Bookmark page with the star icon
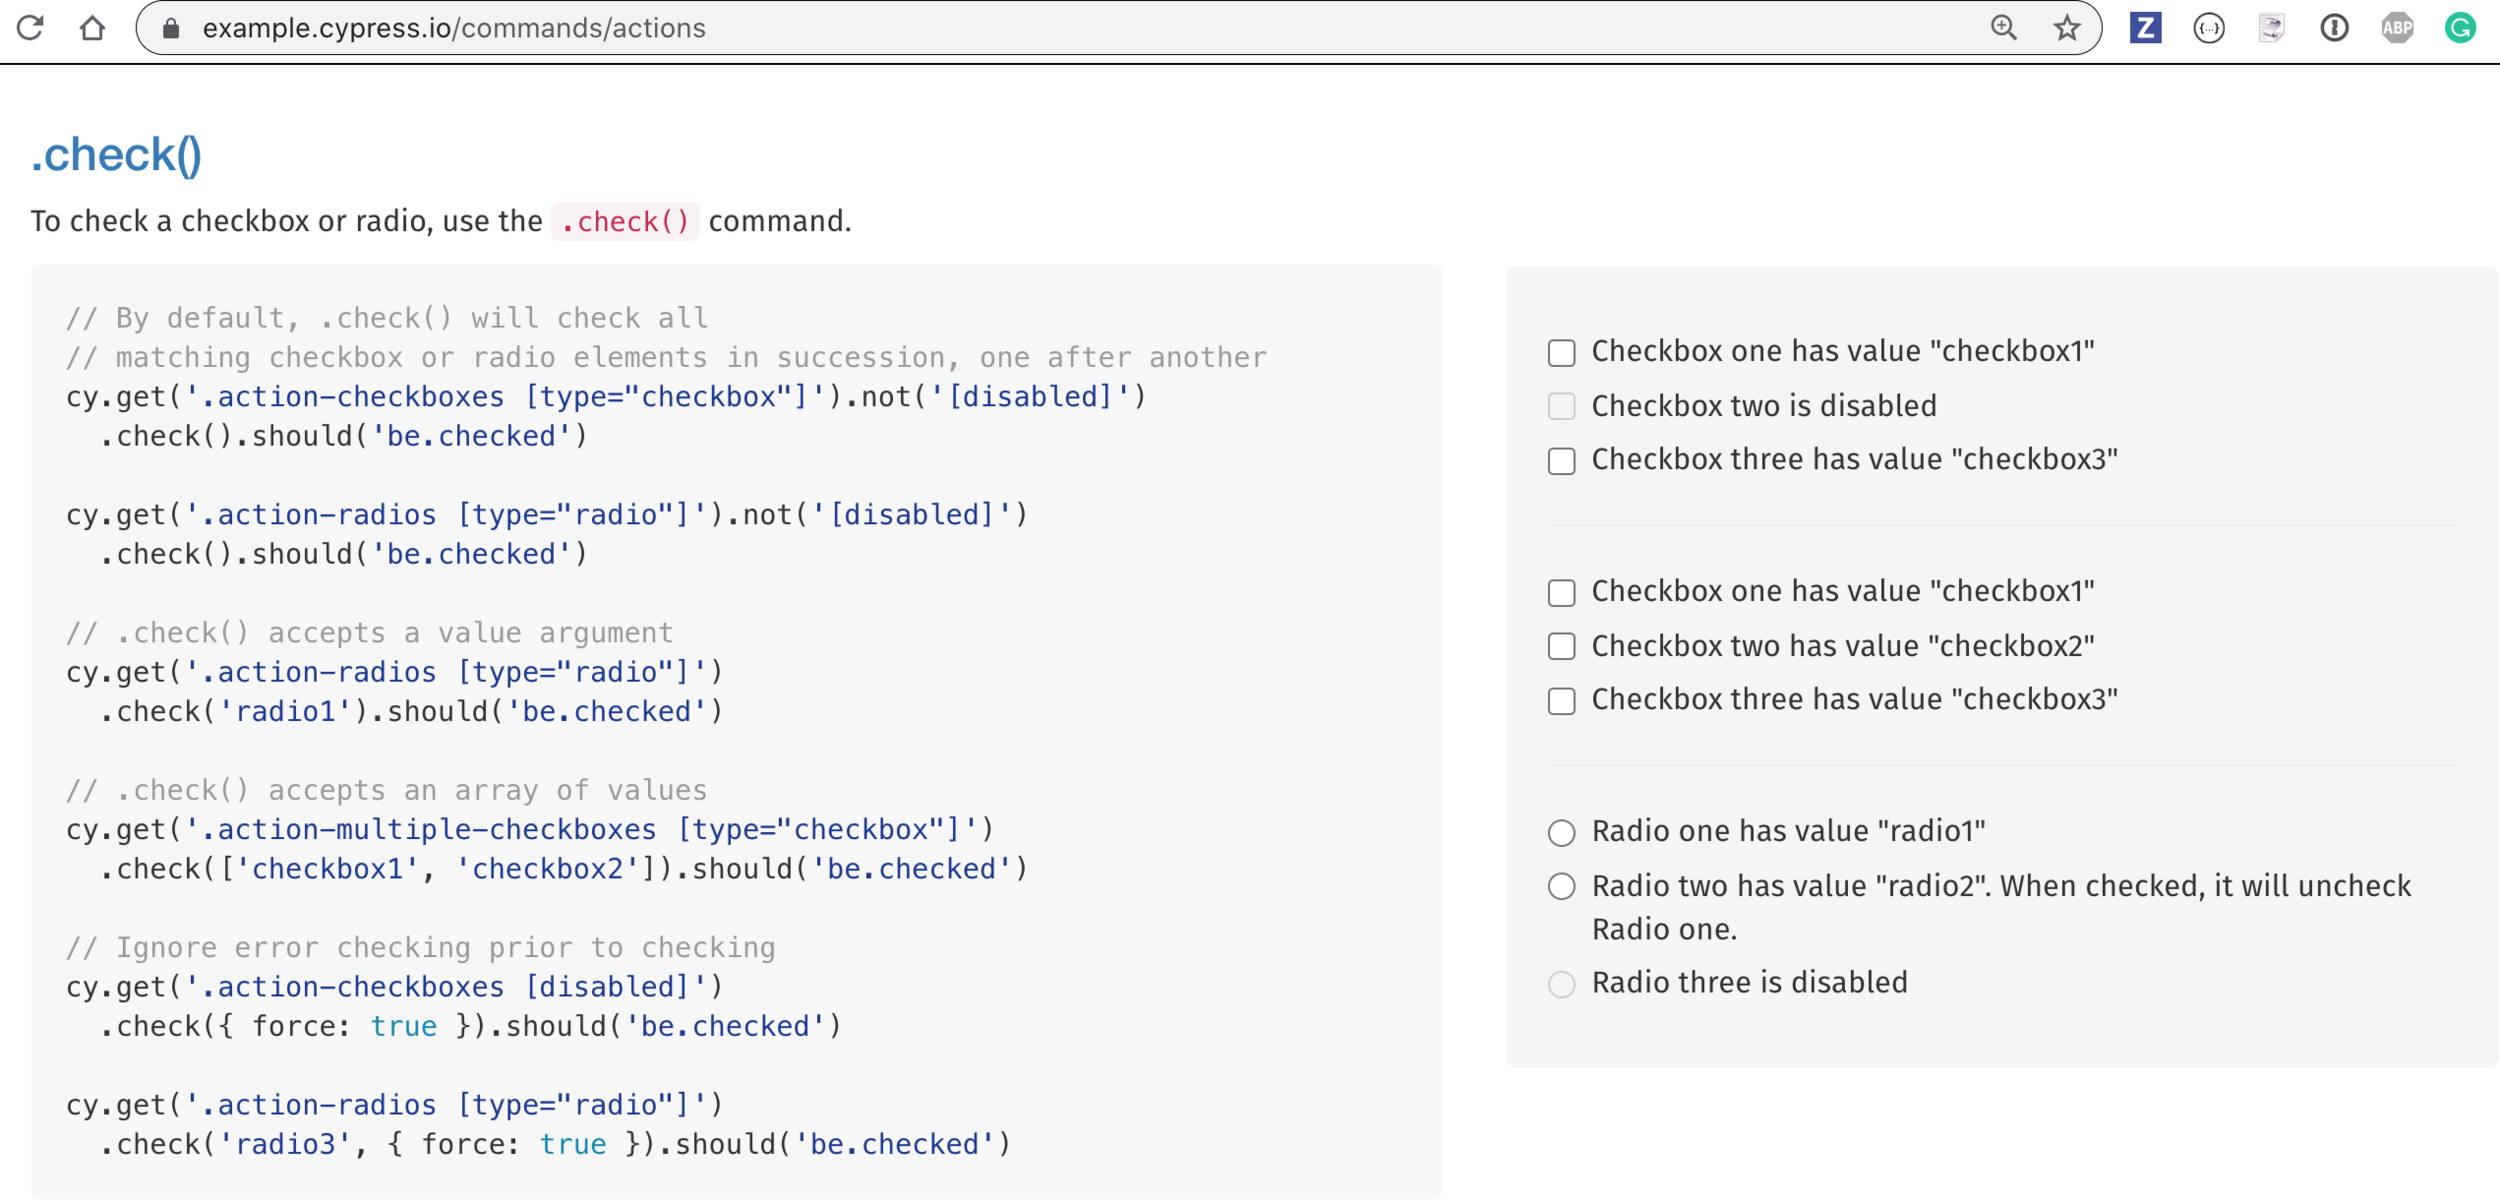The width and height of the screenshot is (2500, 1204). tap(2066, 28)
